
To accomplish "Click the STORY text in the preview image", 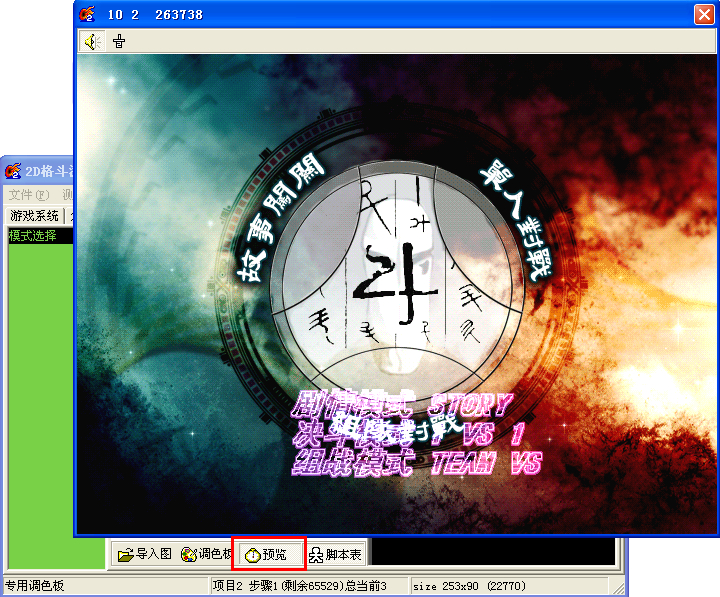I will point(471,404).
